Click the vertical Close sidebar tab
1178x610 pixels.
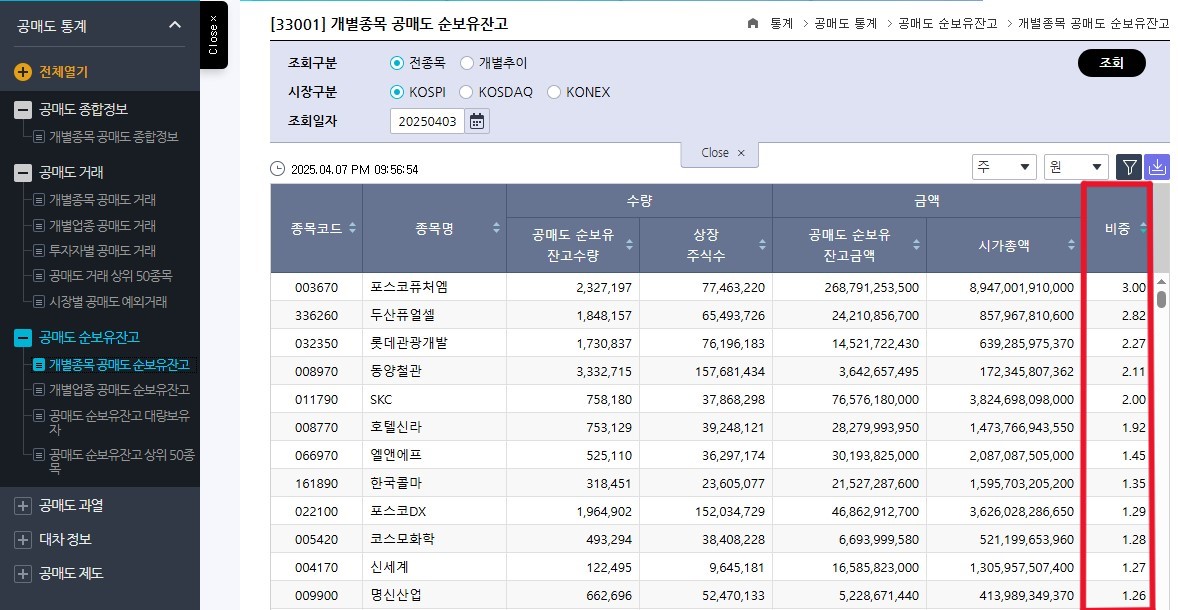click(x=213, y=35)
